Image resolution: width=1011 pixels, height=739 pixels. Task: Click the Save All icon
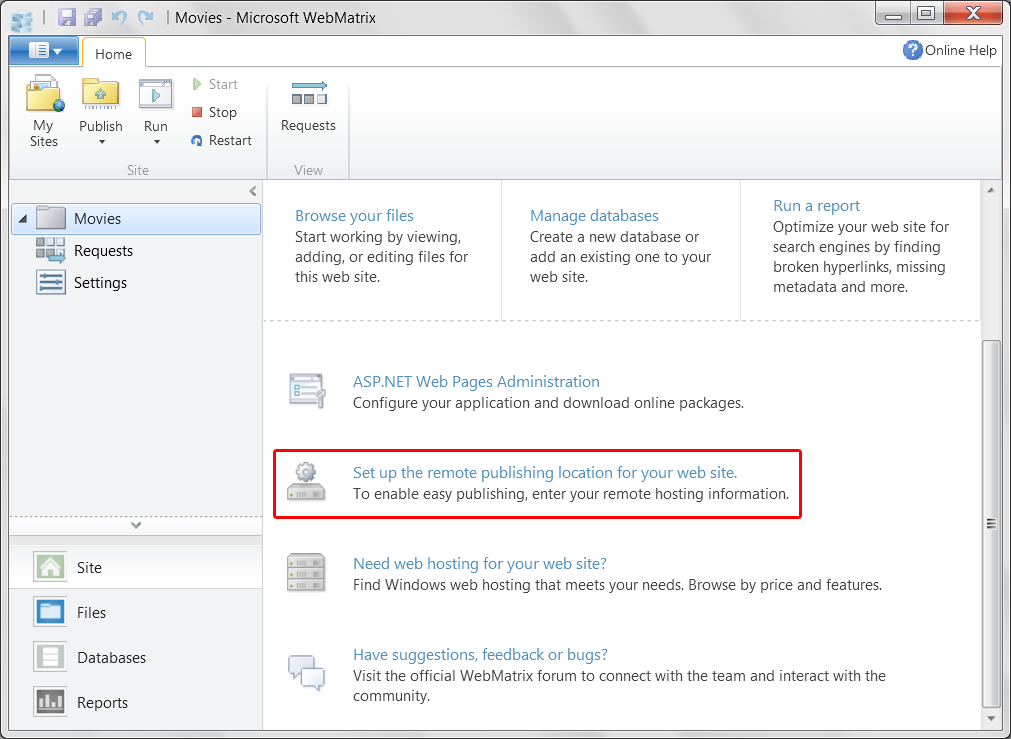93,17
